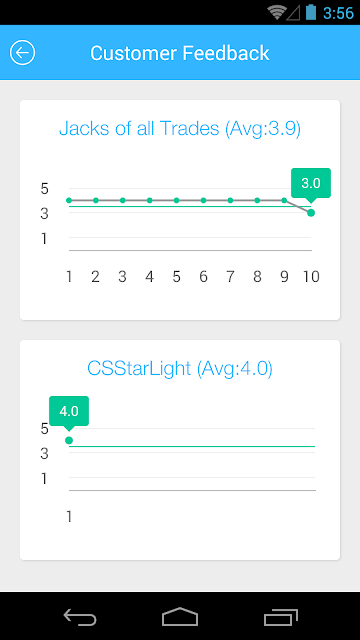Tap the Customer Feedback header title

(x=180, y=53)
